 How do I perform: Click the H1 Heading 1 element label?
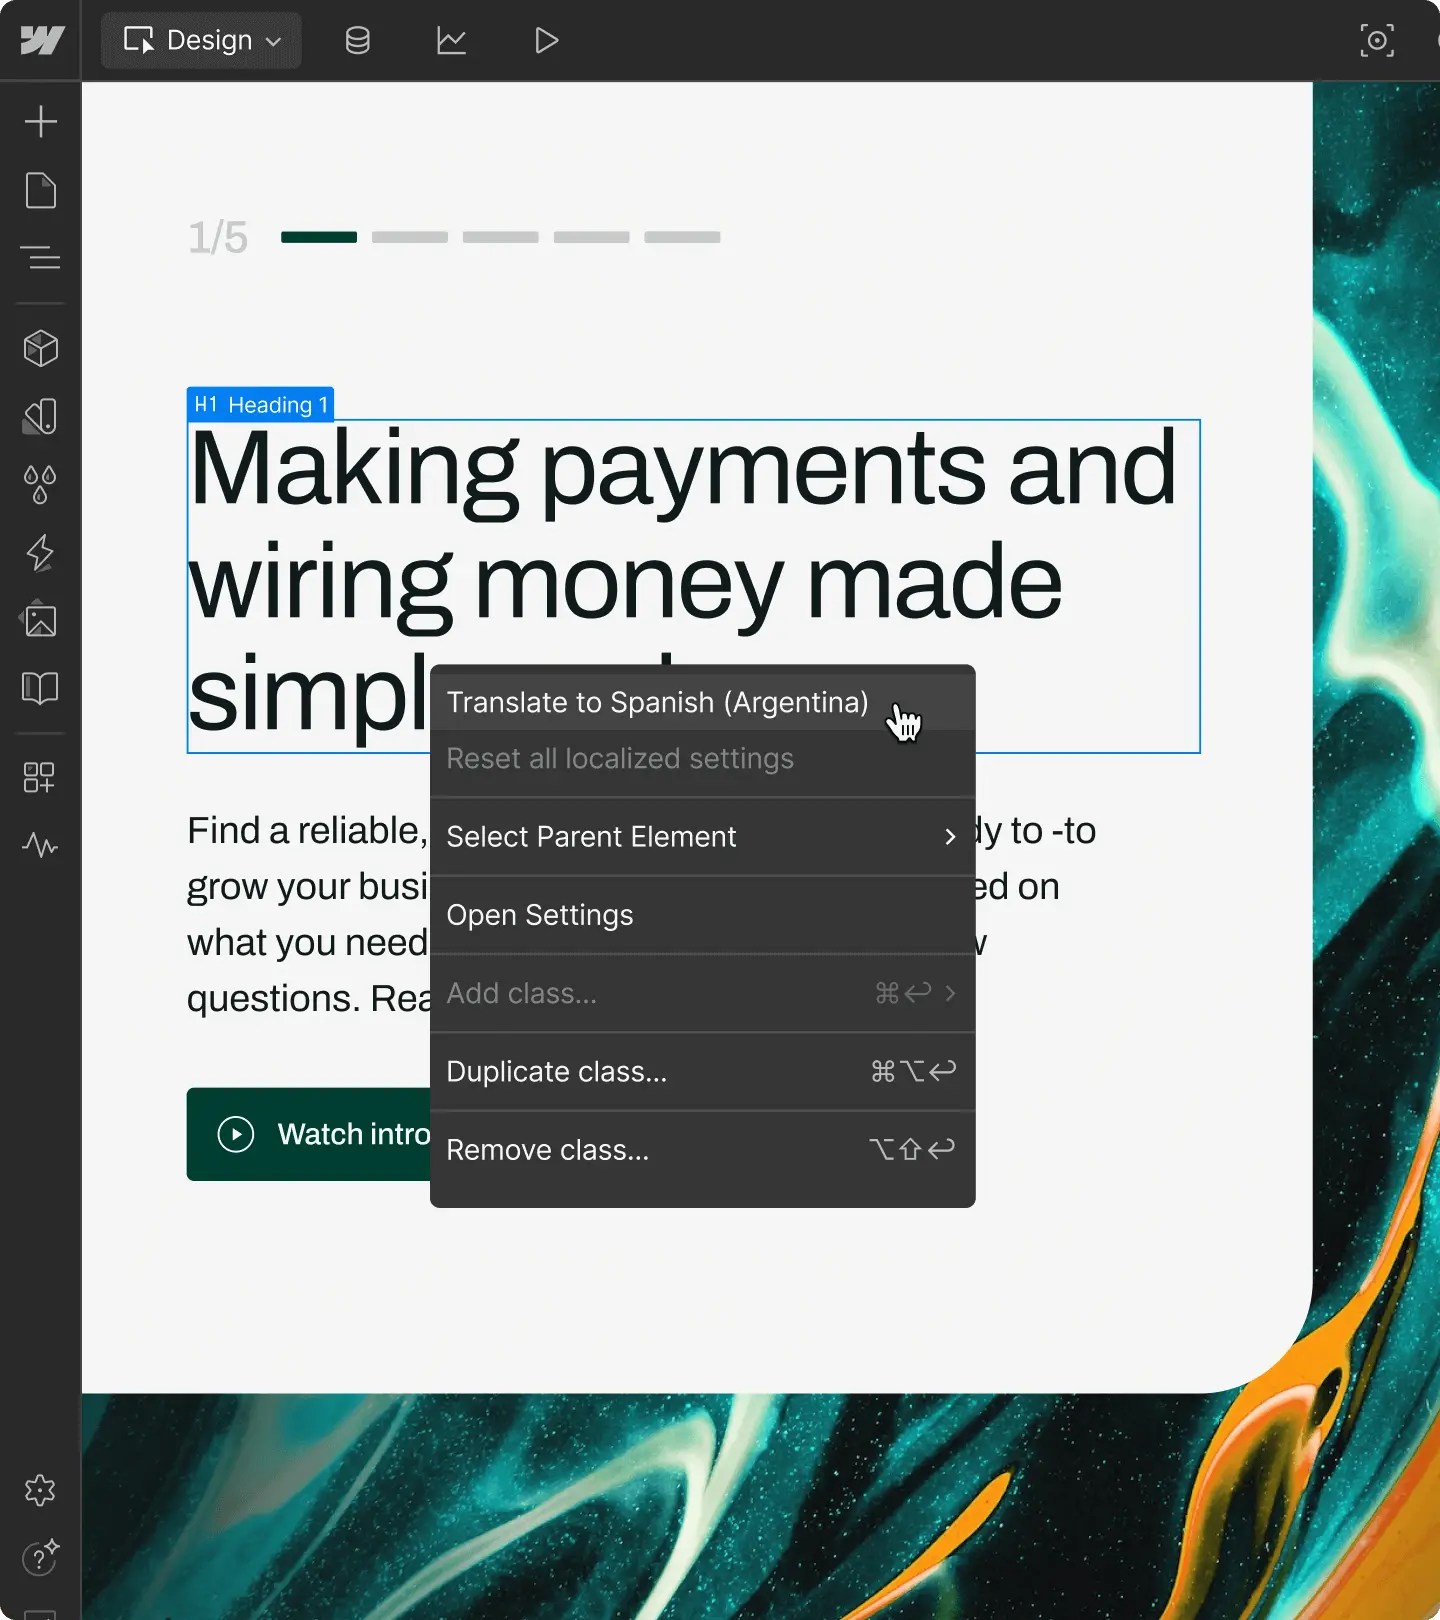pyautogui.click(x=260, y=405)
